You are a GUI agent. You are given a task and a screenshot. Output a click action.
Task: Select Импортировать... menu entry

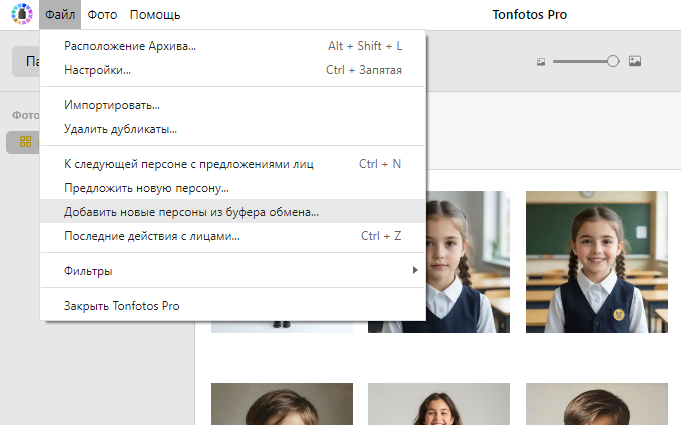[x=111, y=105]
